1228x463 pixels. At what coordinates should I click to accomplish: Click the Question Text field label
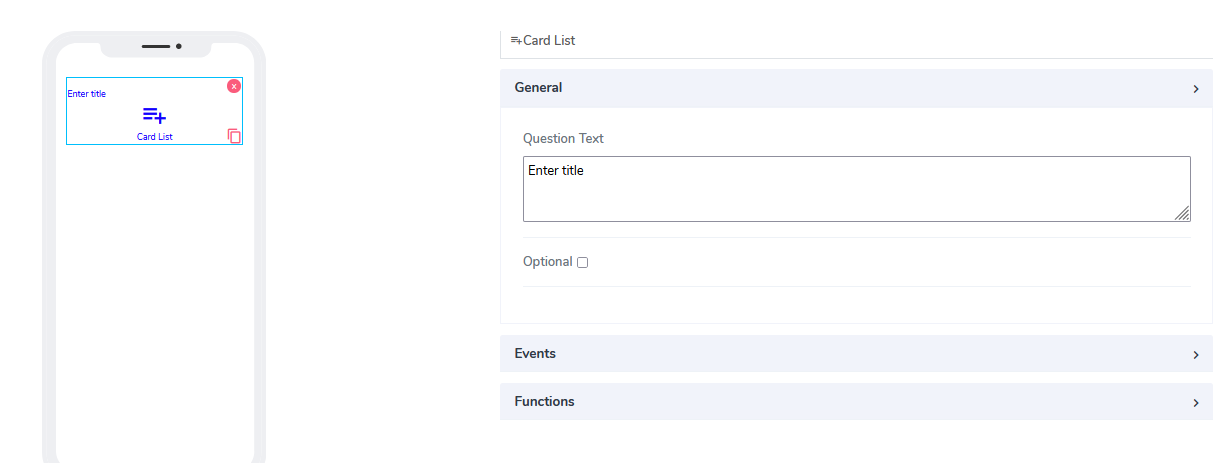pos(563,139)
